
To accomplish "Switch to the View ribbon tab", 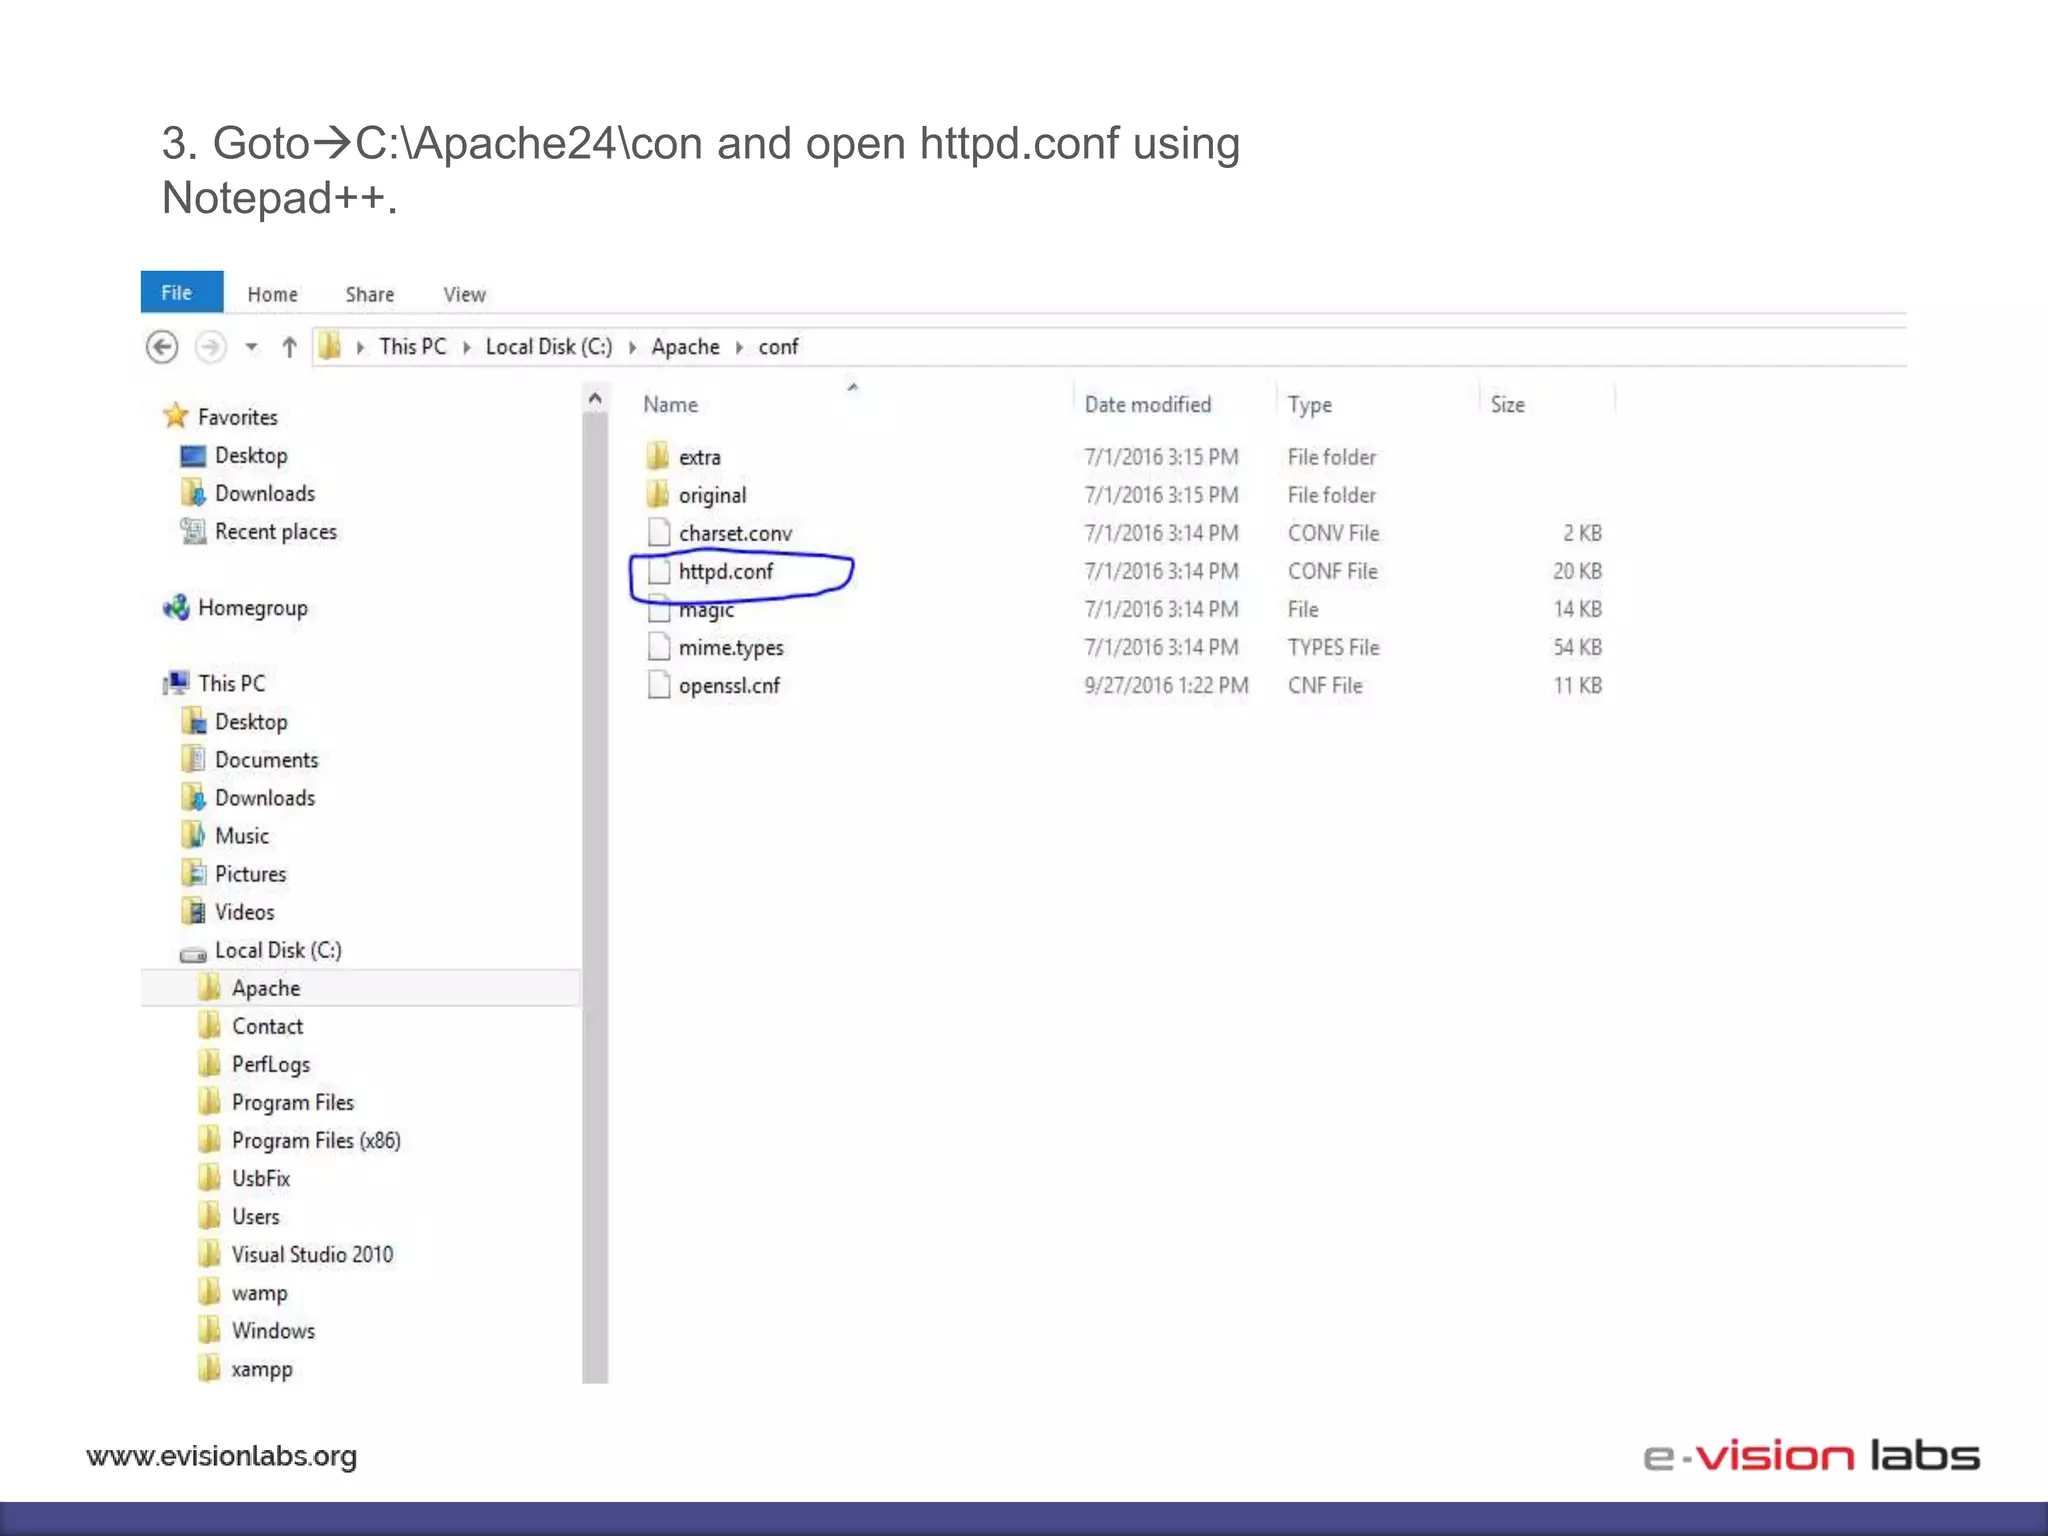I will point(464,294).
